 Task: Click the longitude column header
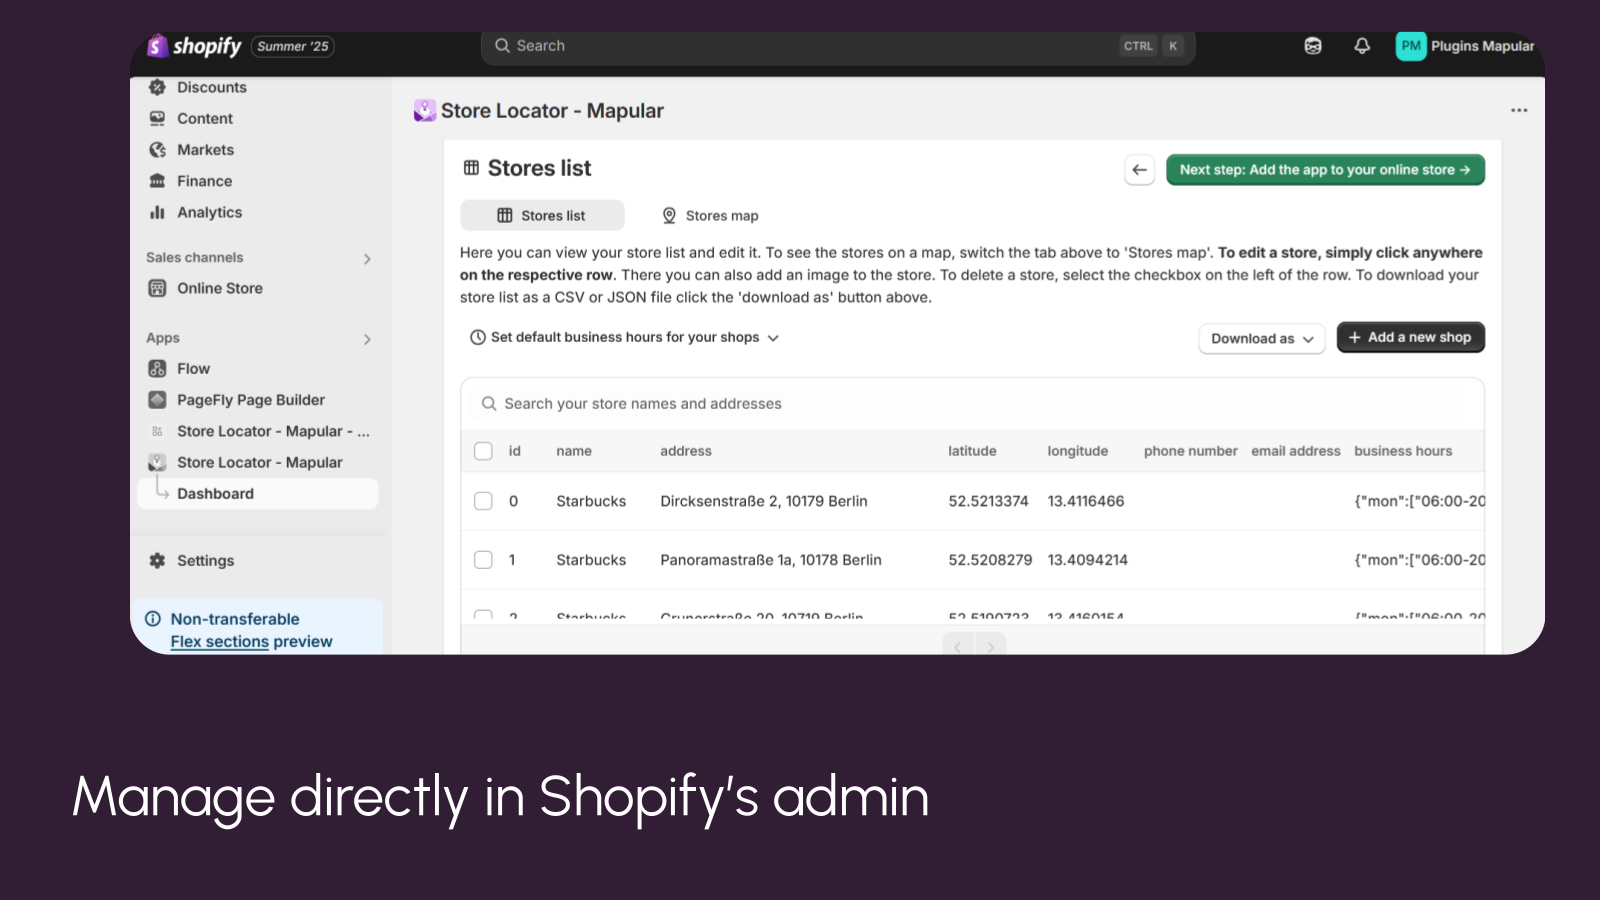point(1077,451)
